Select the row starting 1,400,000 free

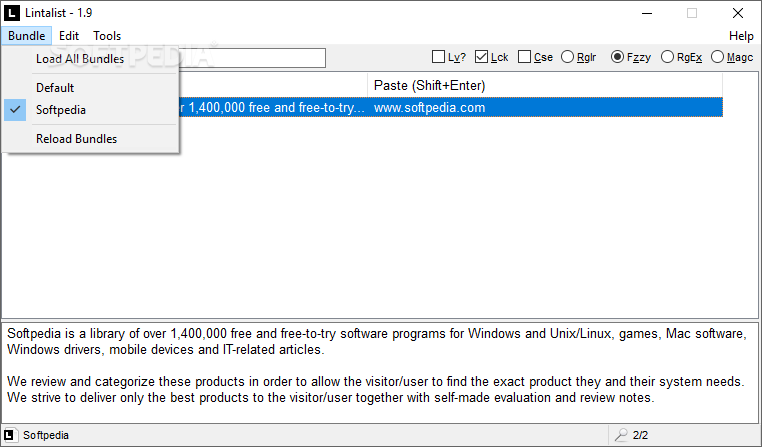click(450, 107)
